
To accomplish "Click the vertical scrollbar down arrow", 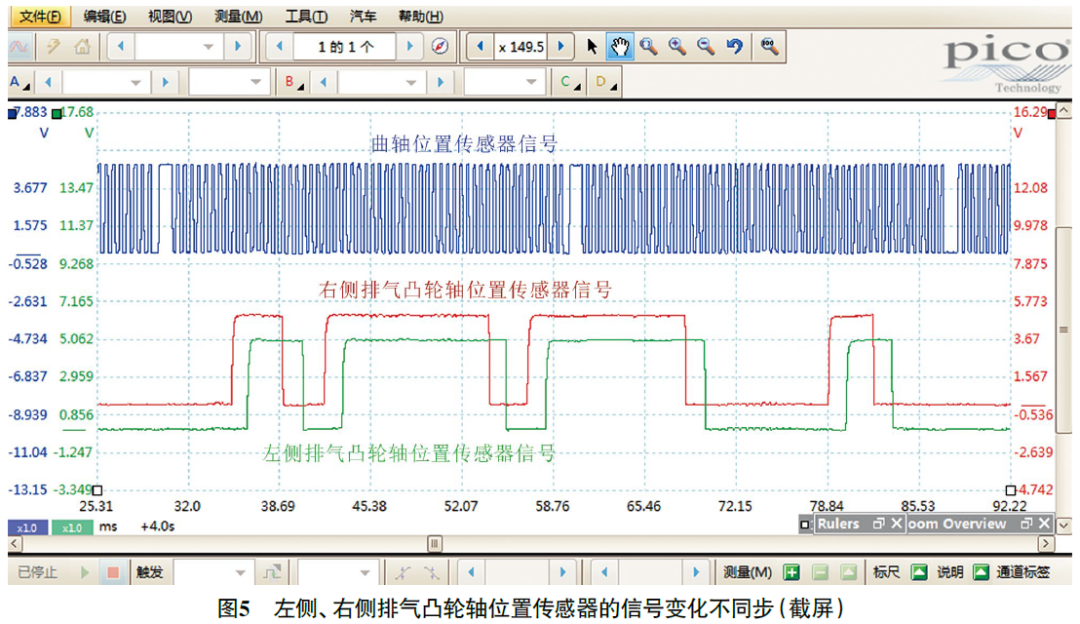I will pyautogui.click(x=1065, y=525).
